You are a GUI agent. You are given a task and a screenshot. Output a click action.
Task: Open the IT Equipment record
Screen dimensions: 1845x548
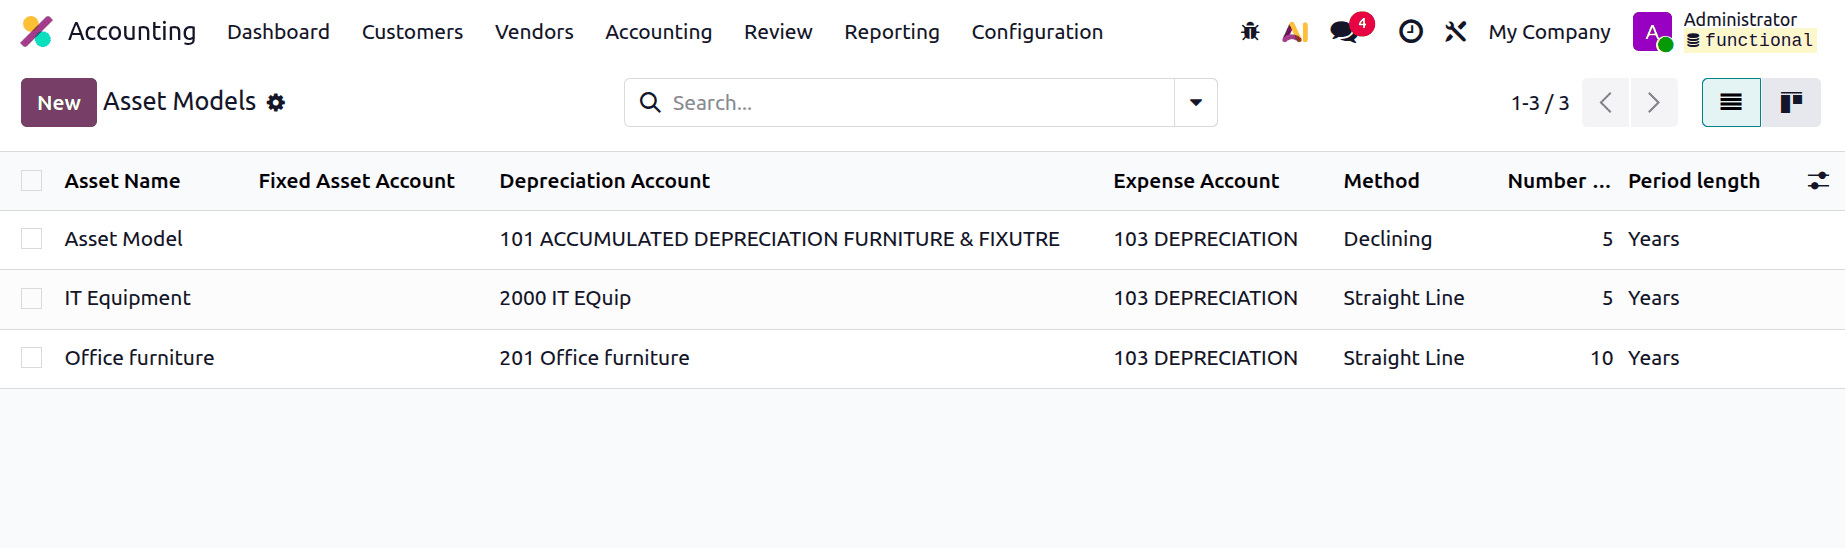[127, 298]
